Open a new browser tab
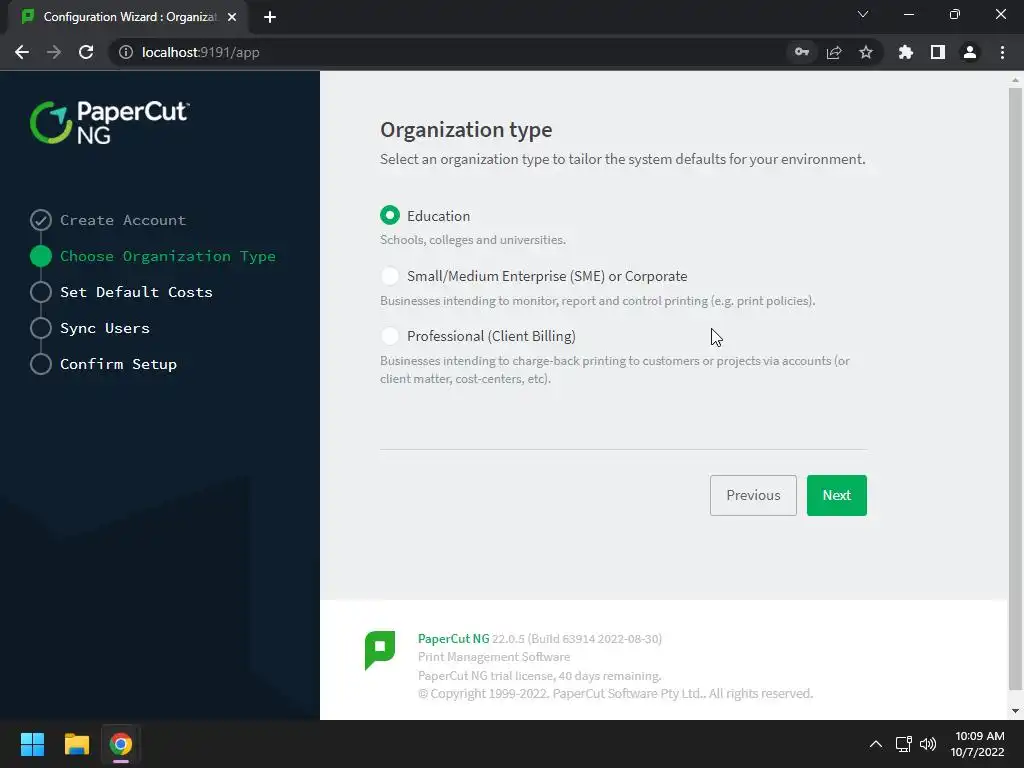The height and width of the screenshot is (768, 1024). [x=270, y=17]
